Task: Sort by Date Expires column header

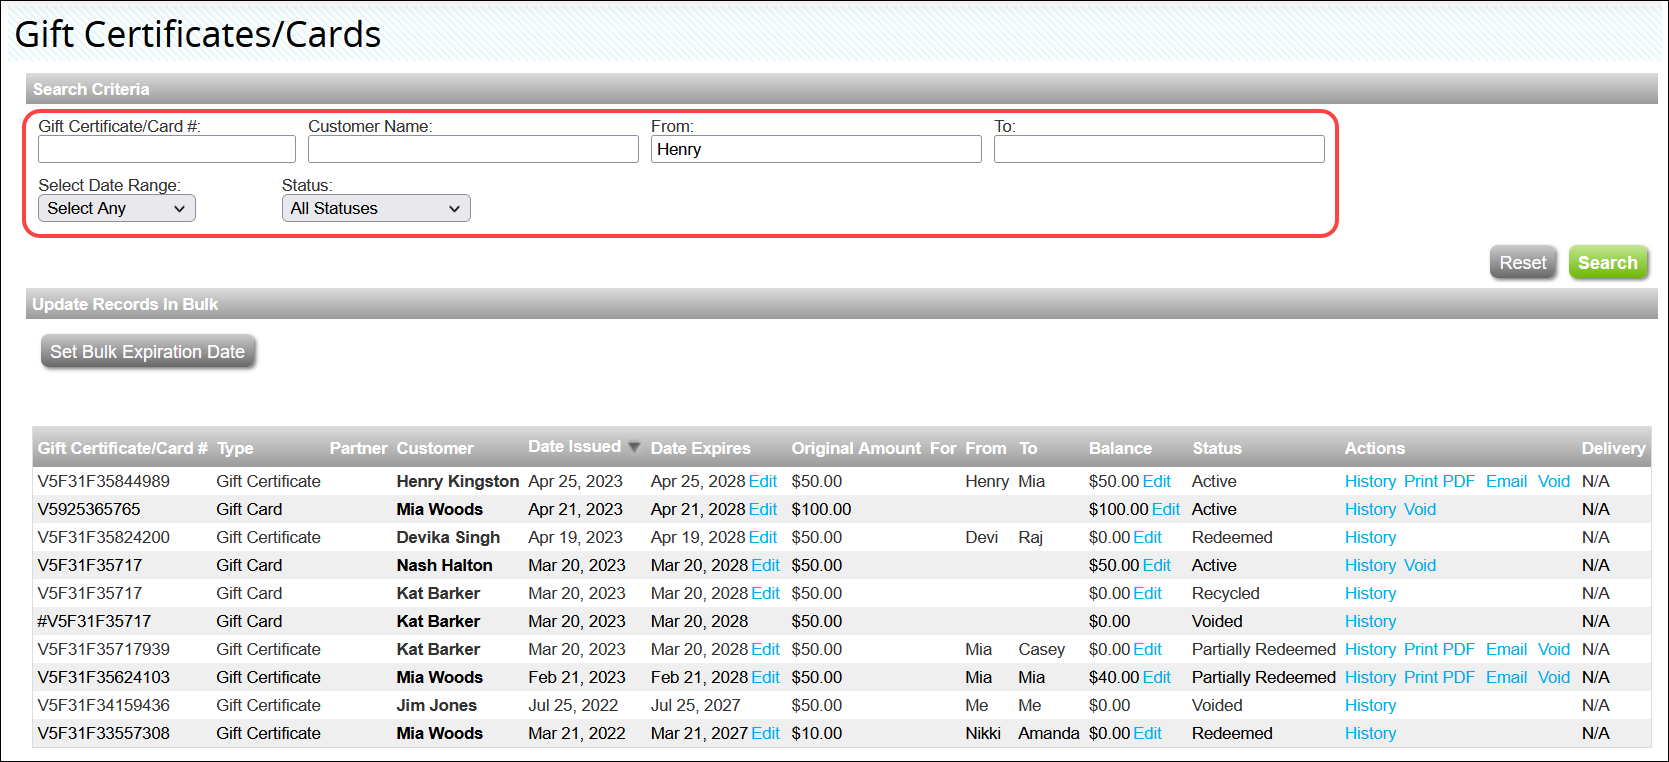Action: point(700,448)
